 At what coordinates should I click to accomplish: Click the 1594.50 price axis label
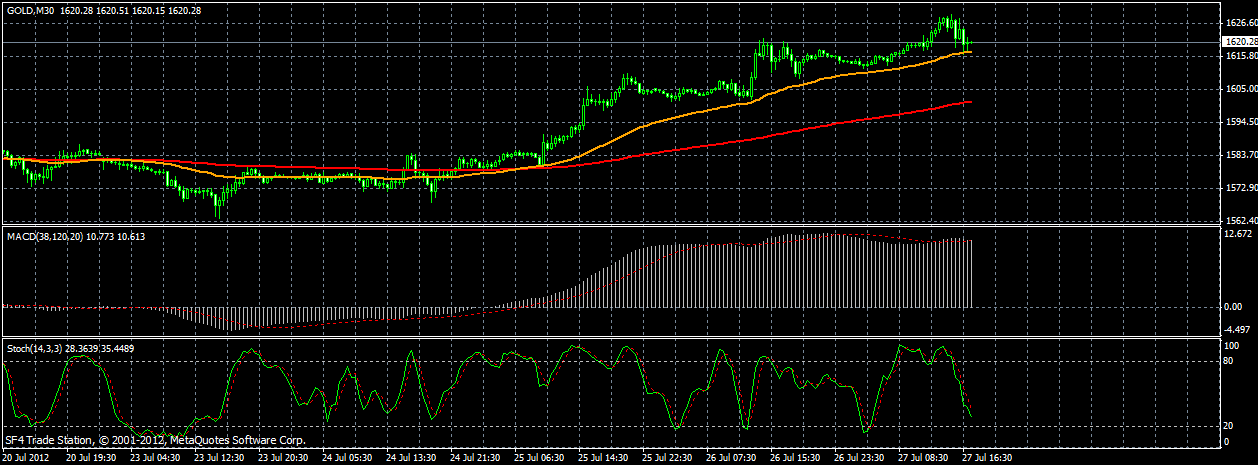point(1240,122)
